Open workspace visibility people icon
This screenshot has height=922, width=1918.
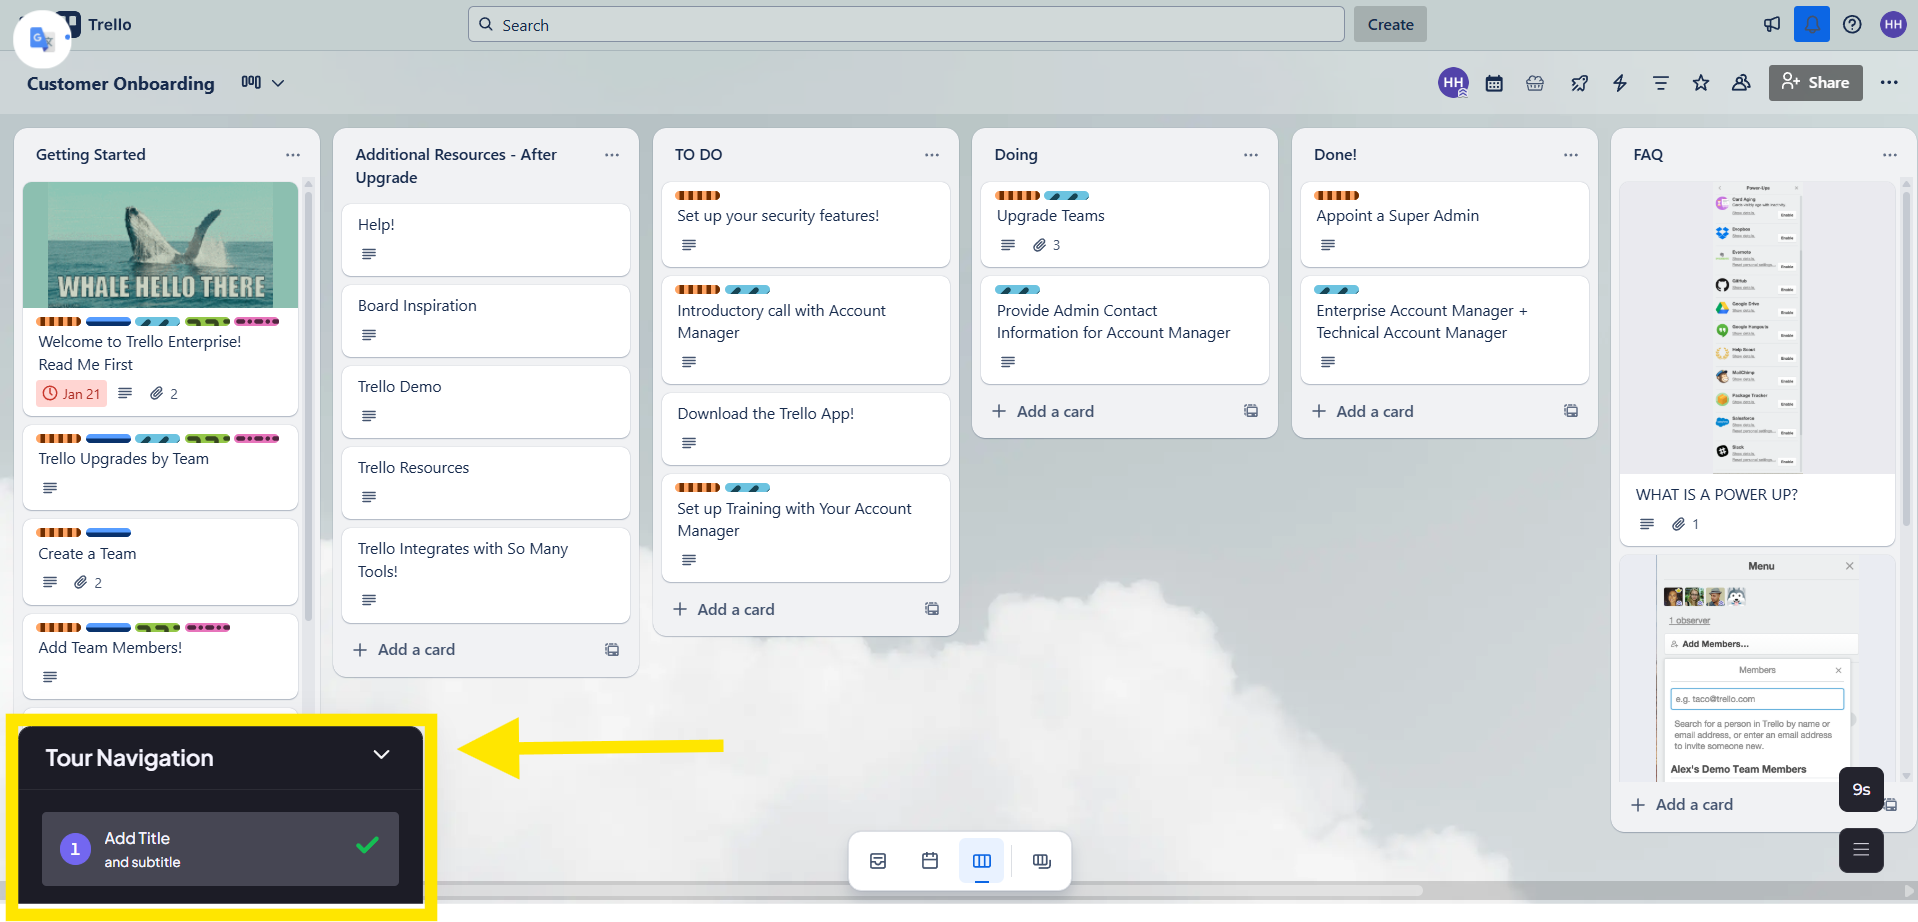tap(1741, 83)
